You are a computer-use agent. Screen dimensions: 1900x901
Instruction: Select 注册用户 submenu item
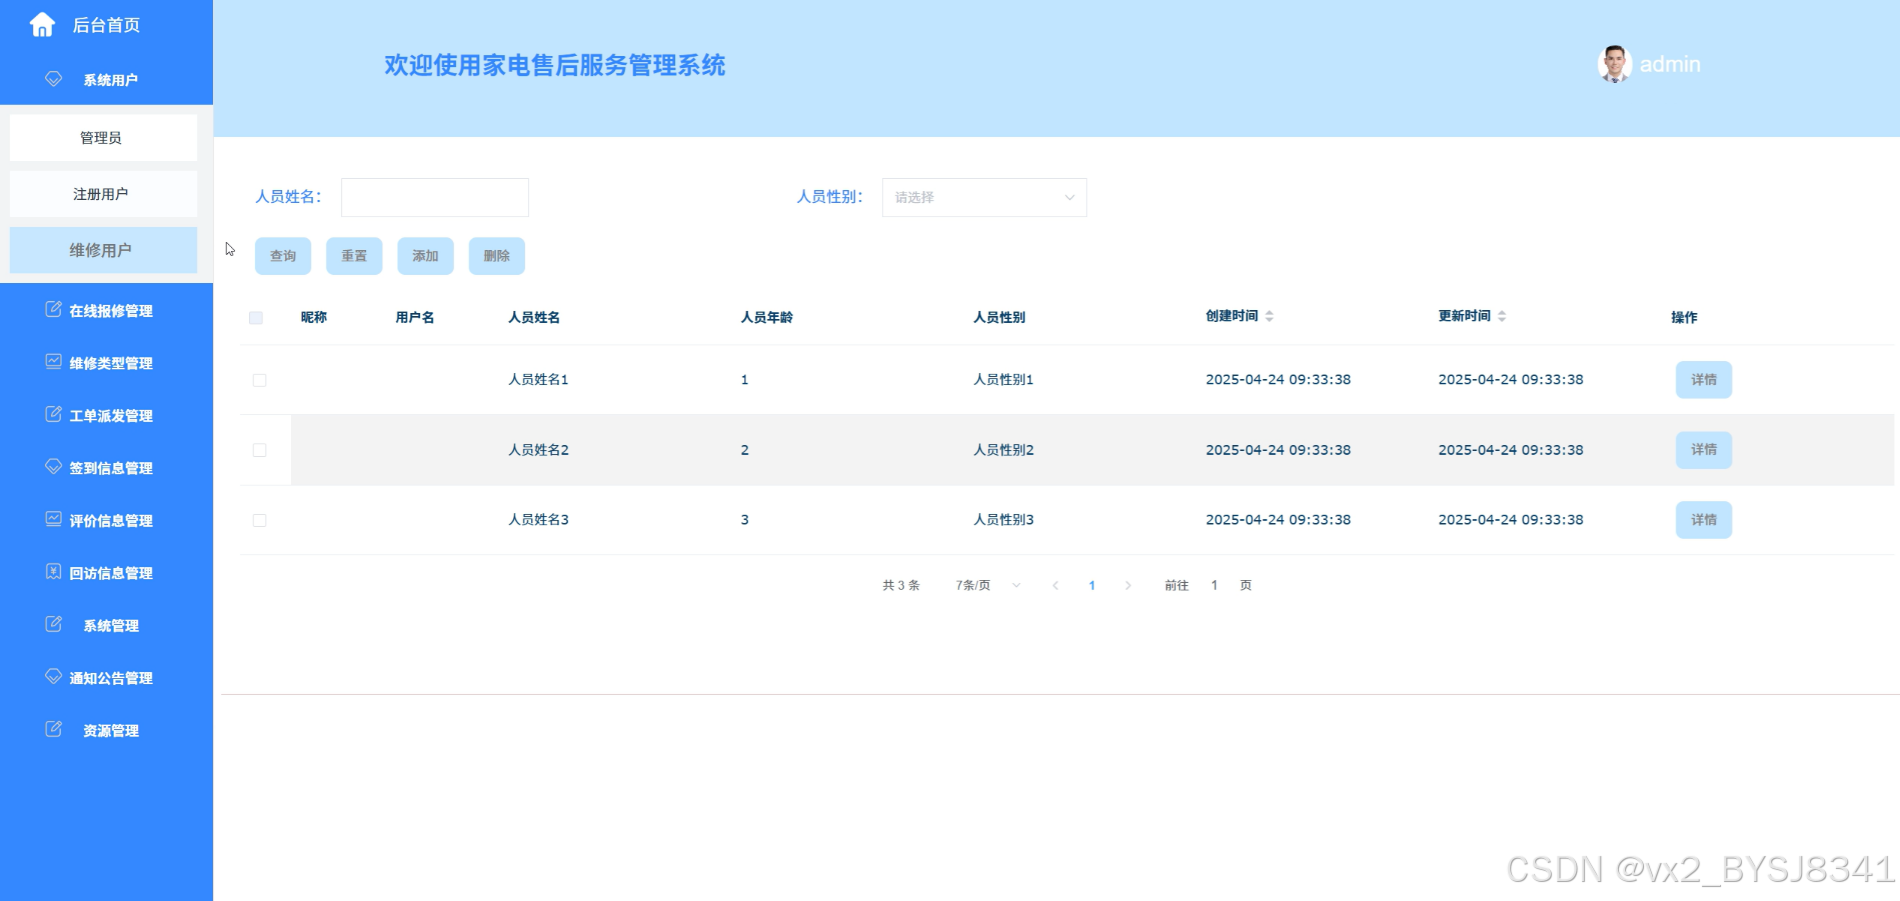coord(103,194)
